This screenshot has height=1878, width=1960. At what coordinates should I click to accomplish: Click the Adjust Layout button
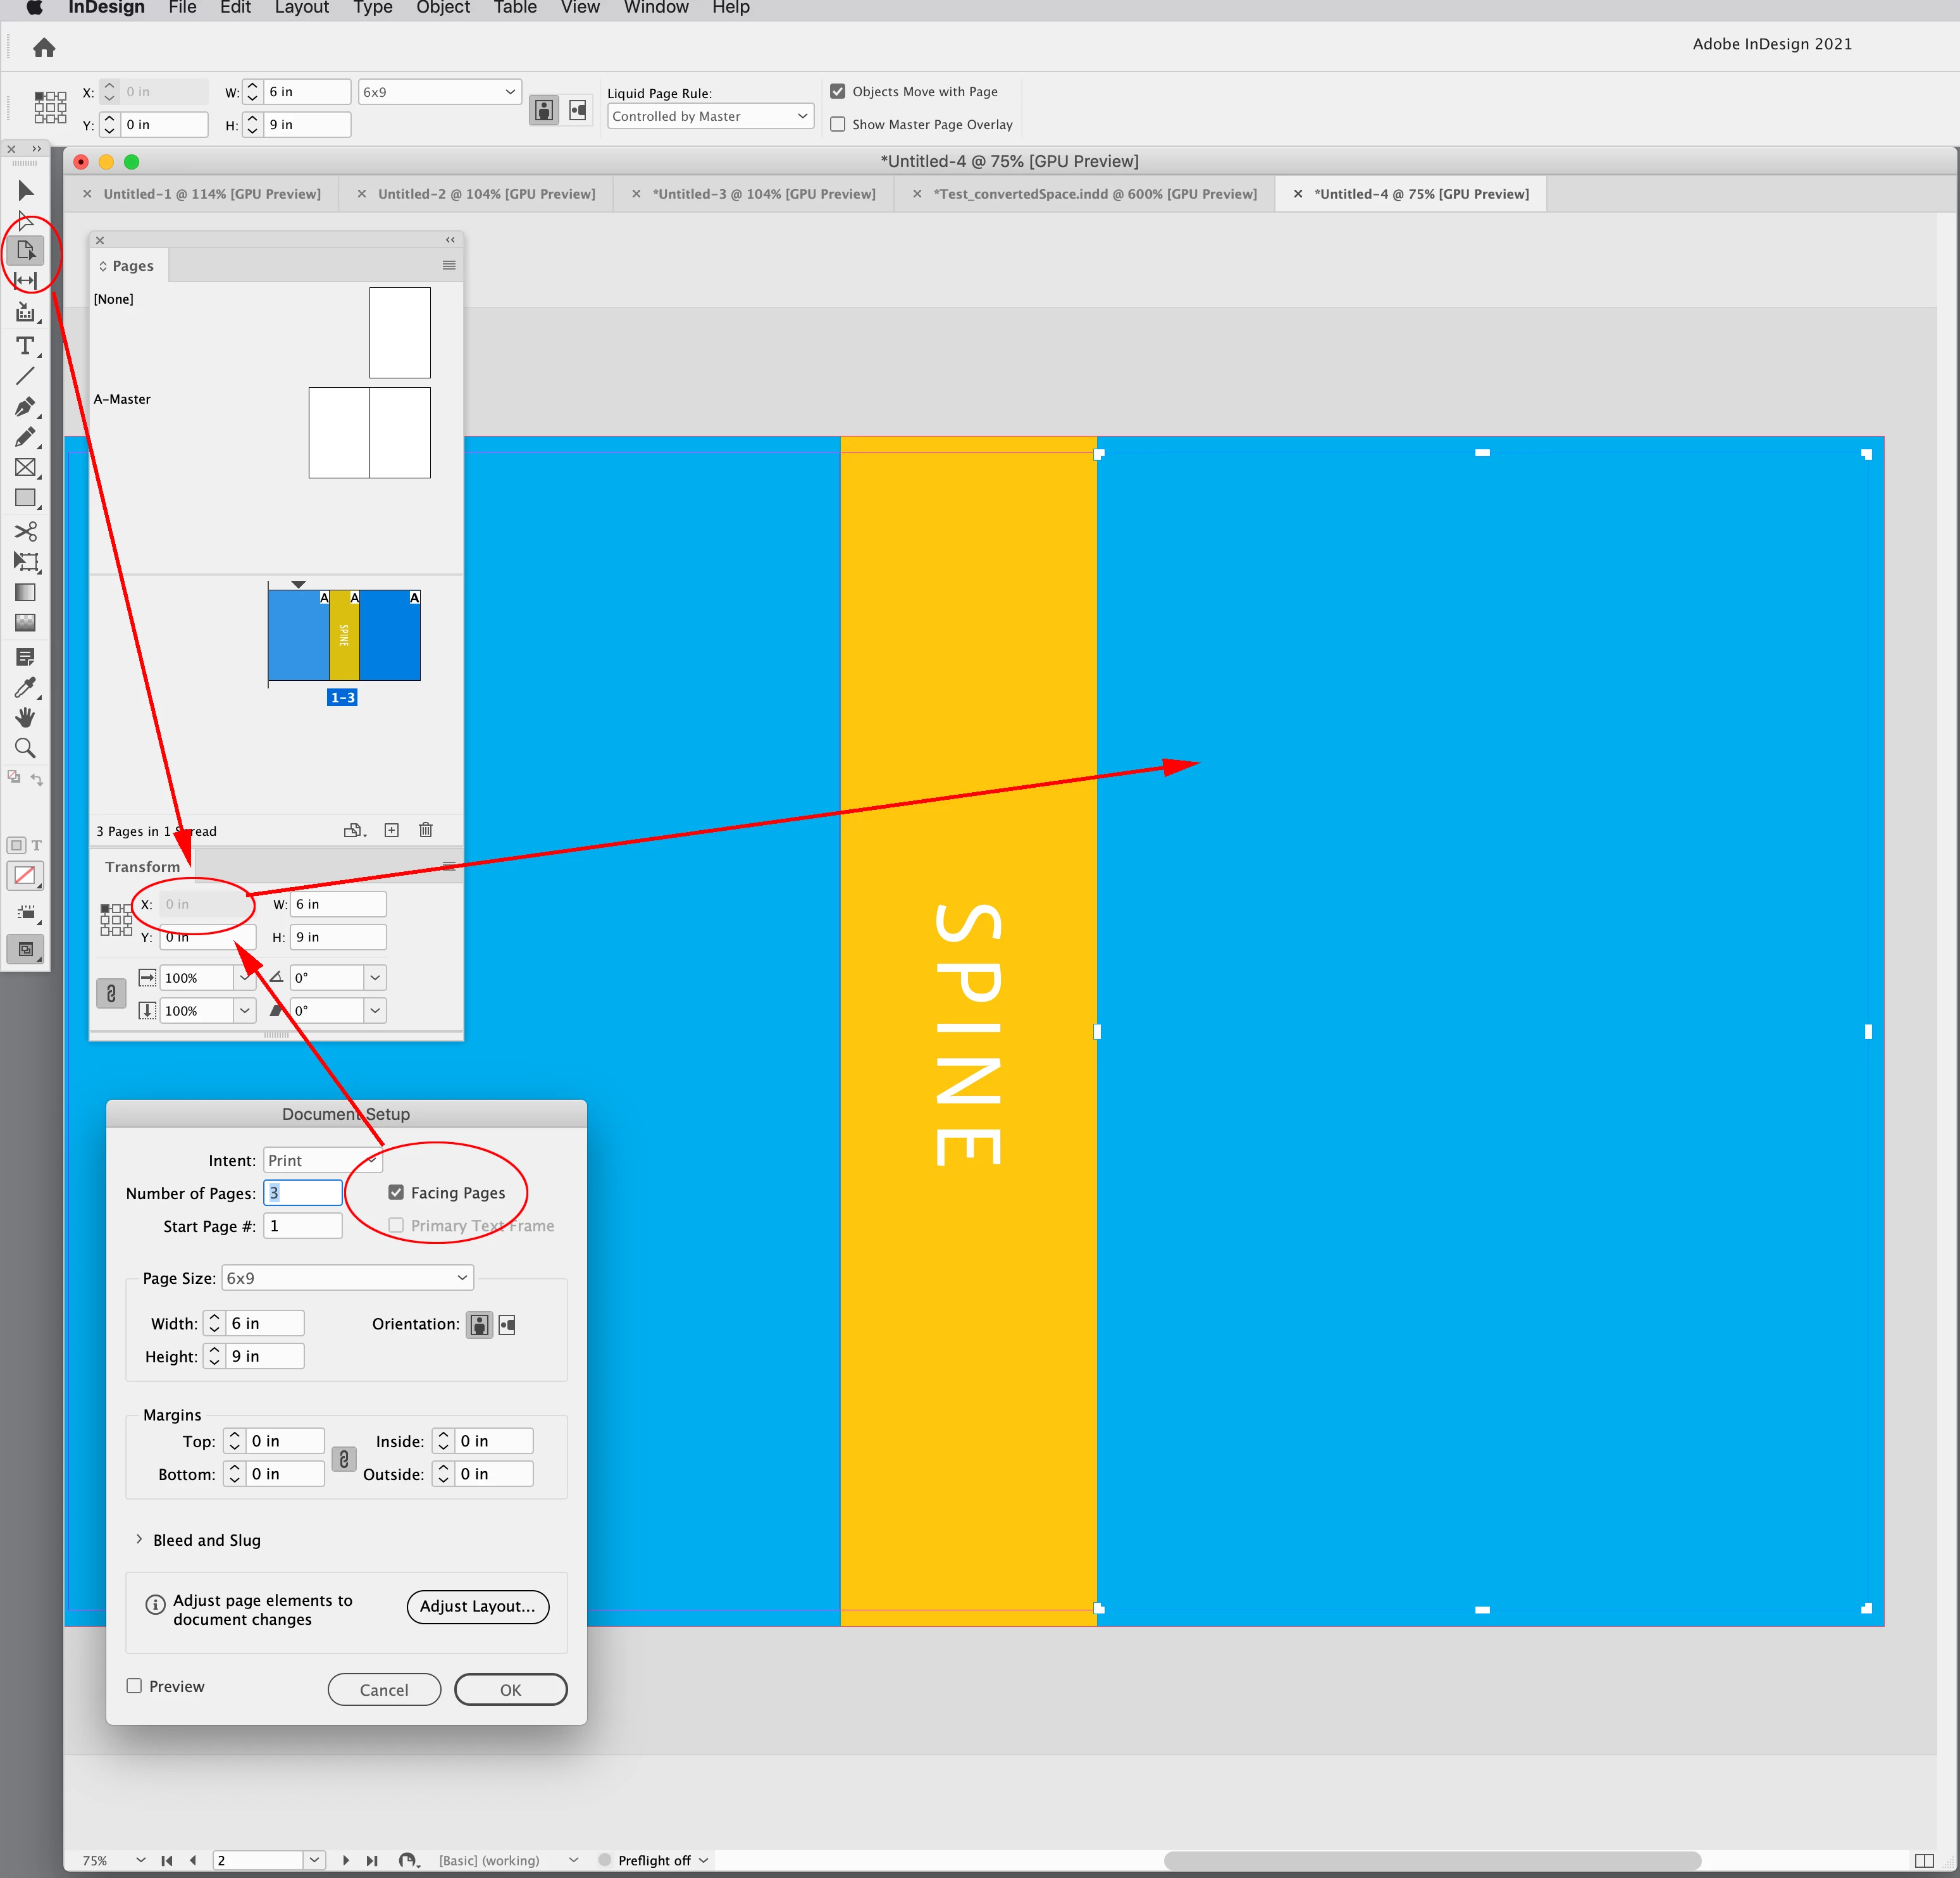click(x=477, y=1606)
